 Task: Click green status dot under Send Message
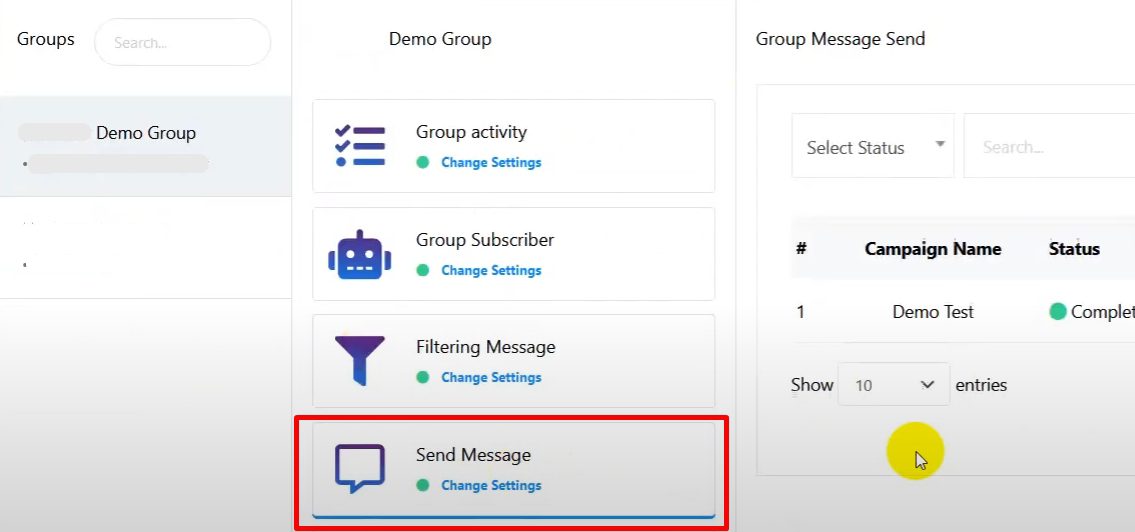423,485
